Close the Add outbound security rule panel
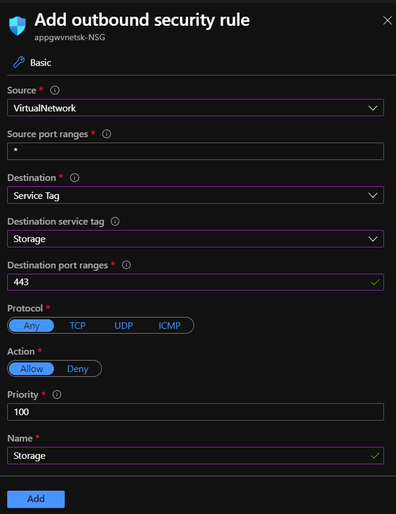Screen dimensions: 396x514 click(387, 21)
